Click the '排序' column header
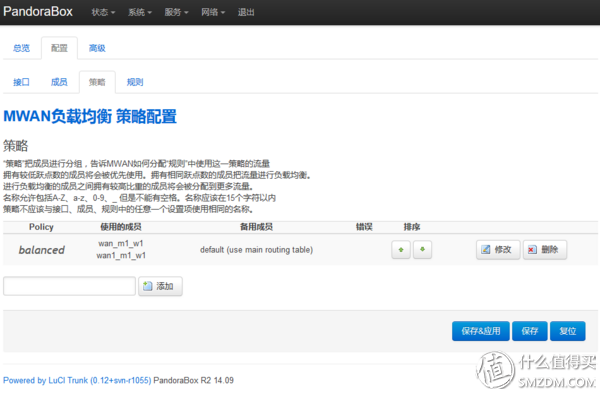This screenshot has width=600, height=394. pos(412,227)
